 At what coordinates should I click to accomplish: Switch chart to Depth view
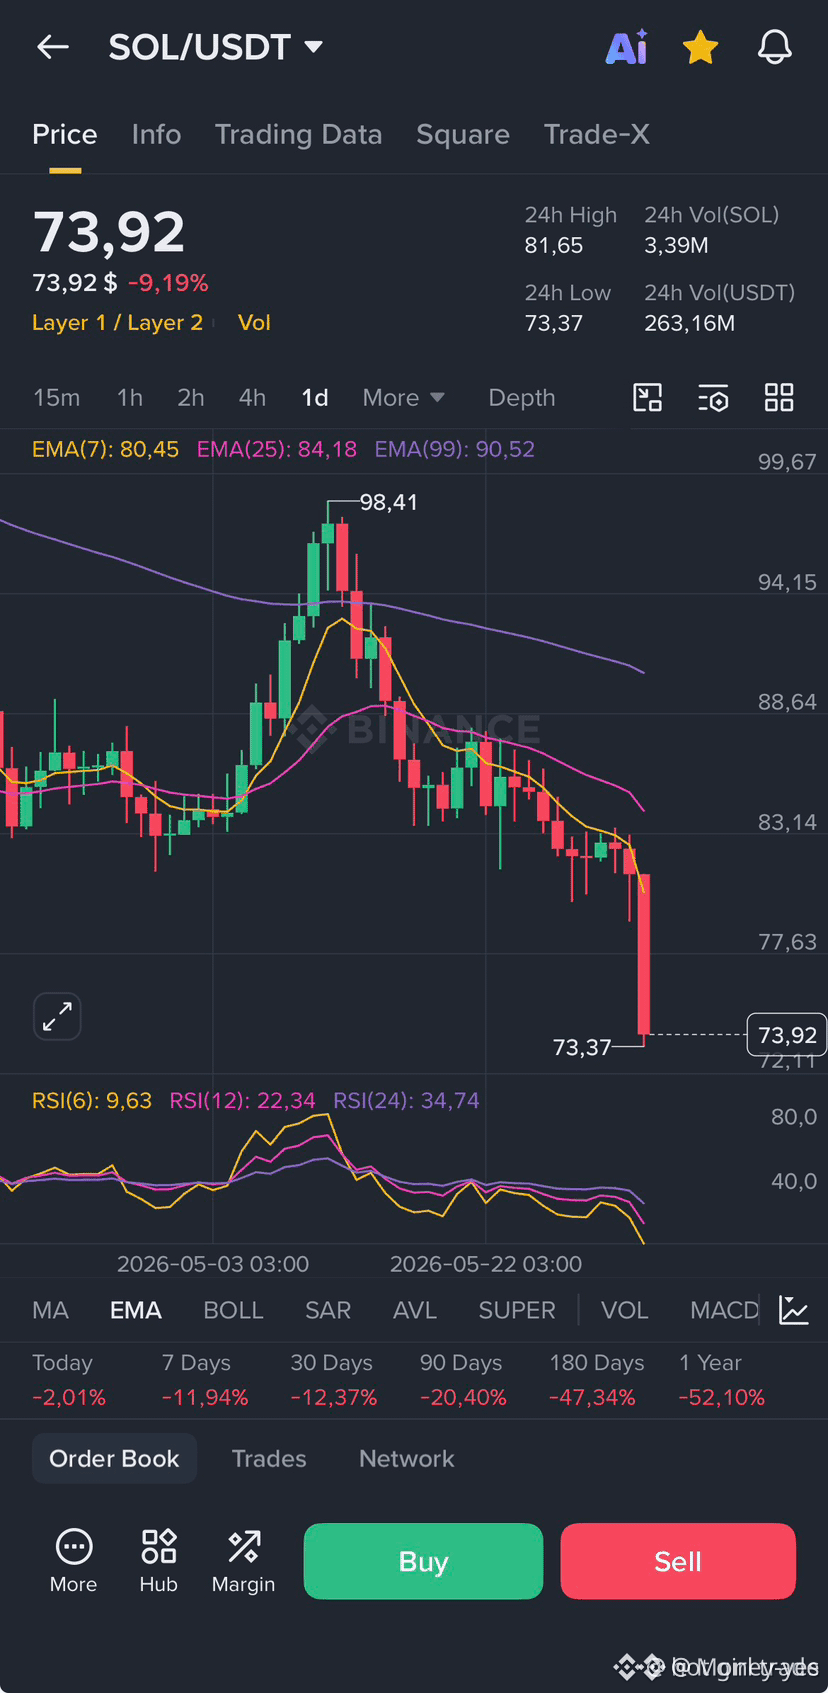[522, 398]
